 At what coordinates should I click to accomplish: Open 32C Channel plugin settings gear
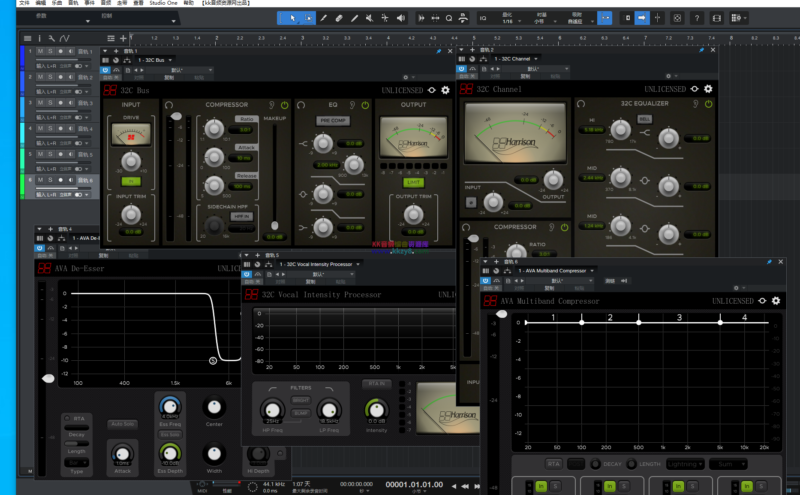(x=708, y=89)
